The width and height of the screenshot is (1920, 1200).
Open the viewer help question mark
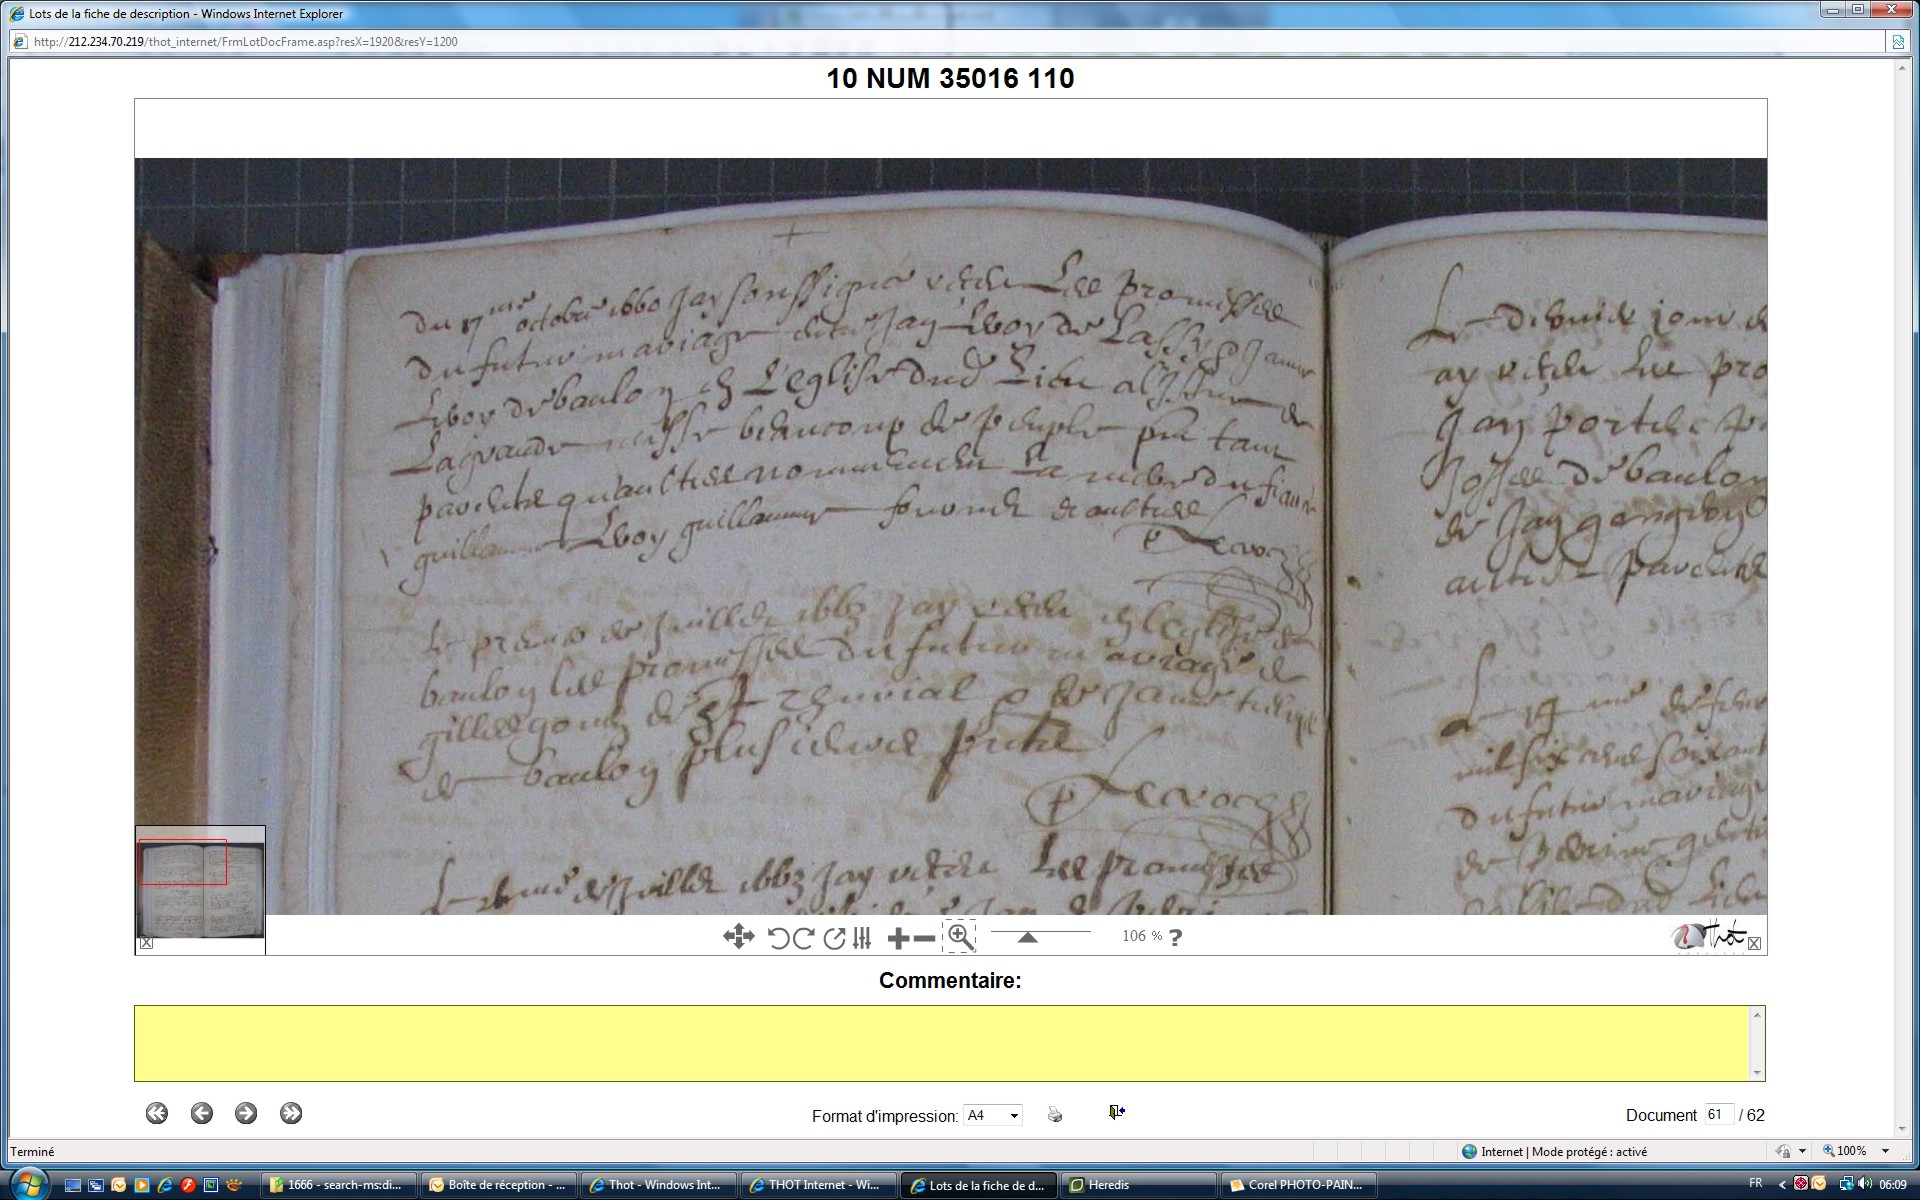click(x=1176, y=938)
